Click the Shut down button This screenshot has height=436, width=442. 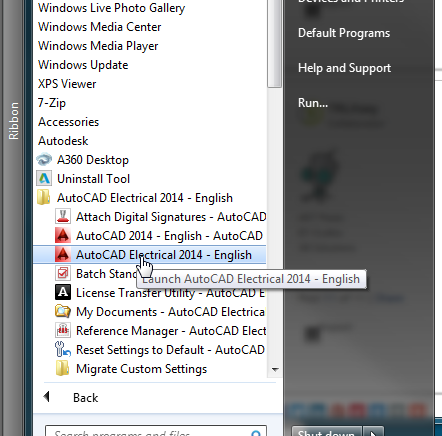(x=327, y=431)
